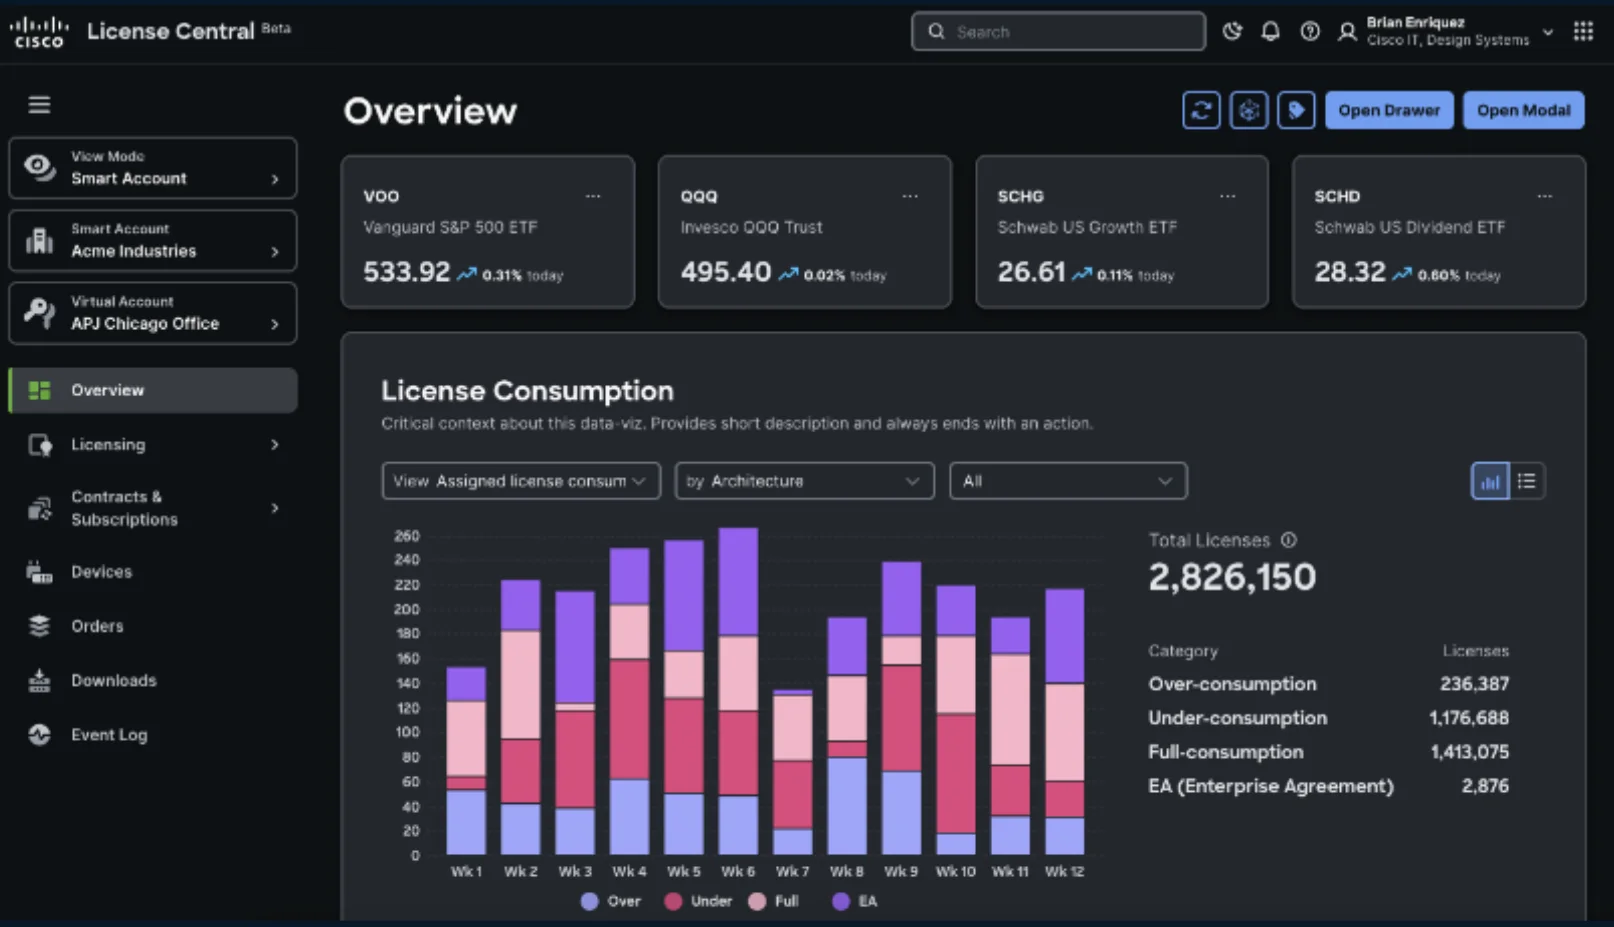Toggle the Full legend series
Viewport: 1614px width, 927px height.
(774, 901)
